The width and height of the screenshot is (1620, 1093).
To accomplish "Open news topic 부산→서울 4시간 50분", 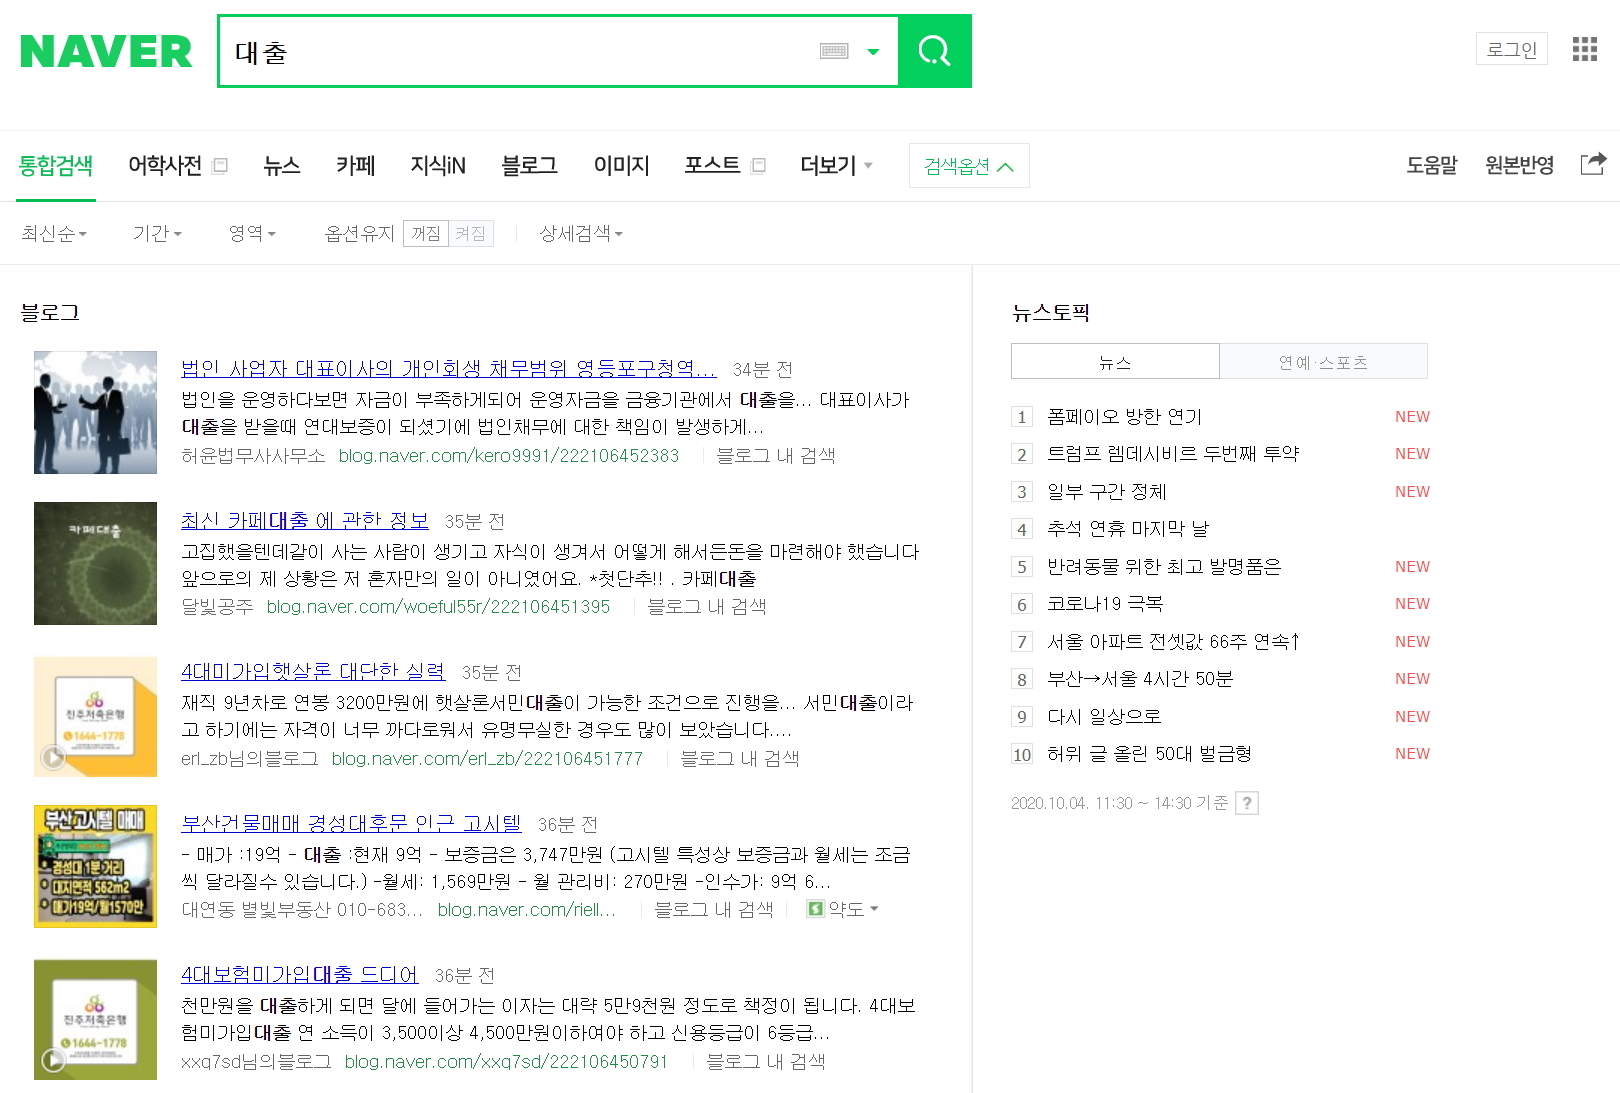I will [x=1140, y=679].
